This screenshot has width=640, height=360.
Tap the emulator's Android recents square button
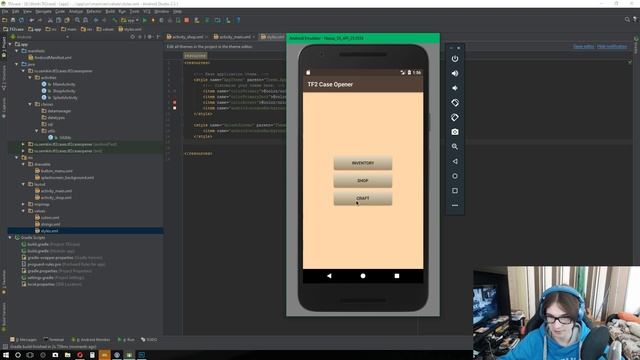click(397, 276)
